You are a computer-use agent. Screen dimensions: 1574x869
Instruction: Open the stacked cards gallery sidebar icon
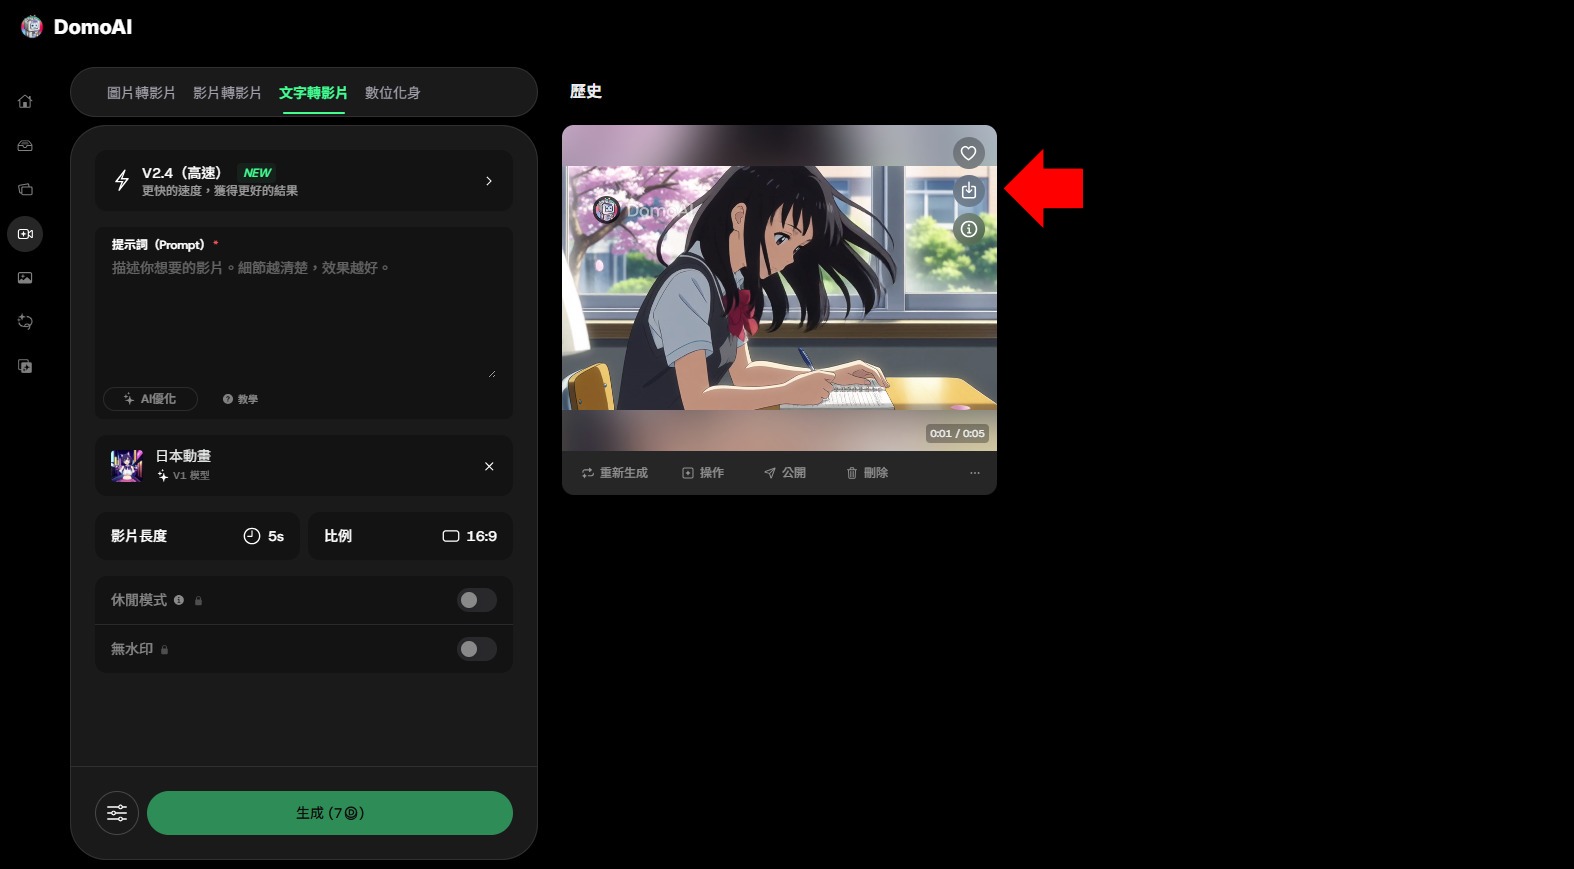25,189
